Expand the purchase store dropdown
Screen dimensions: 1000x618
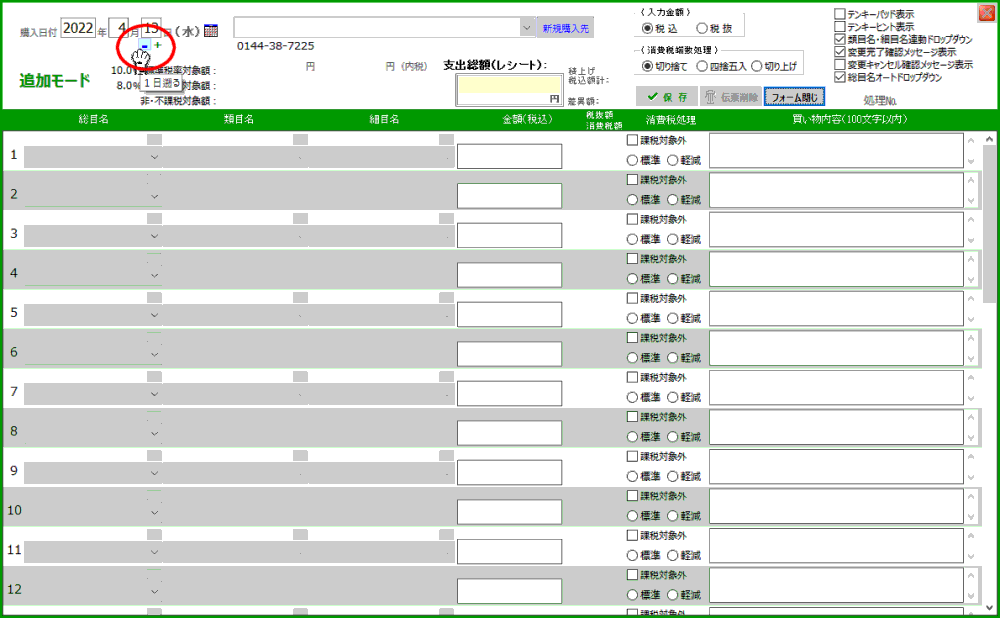point(527,28)
